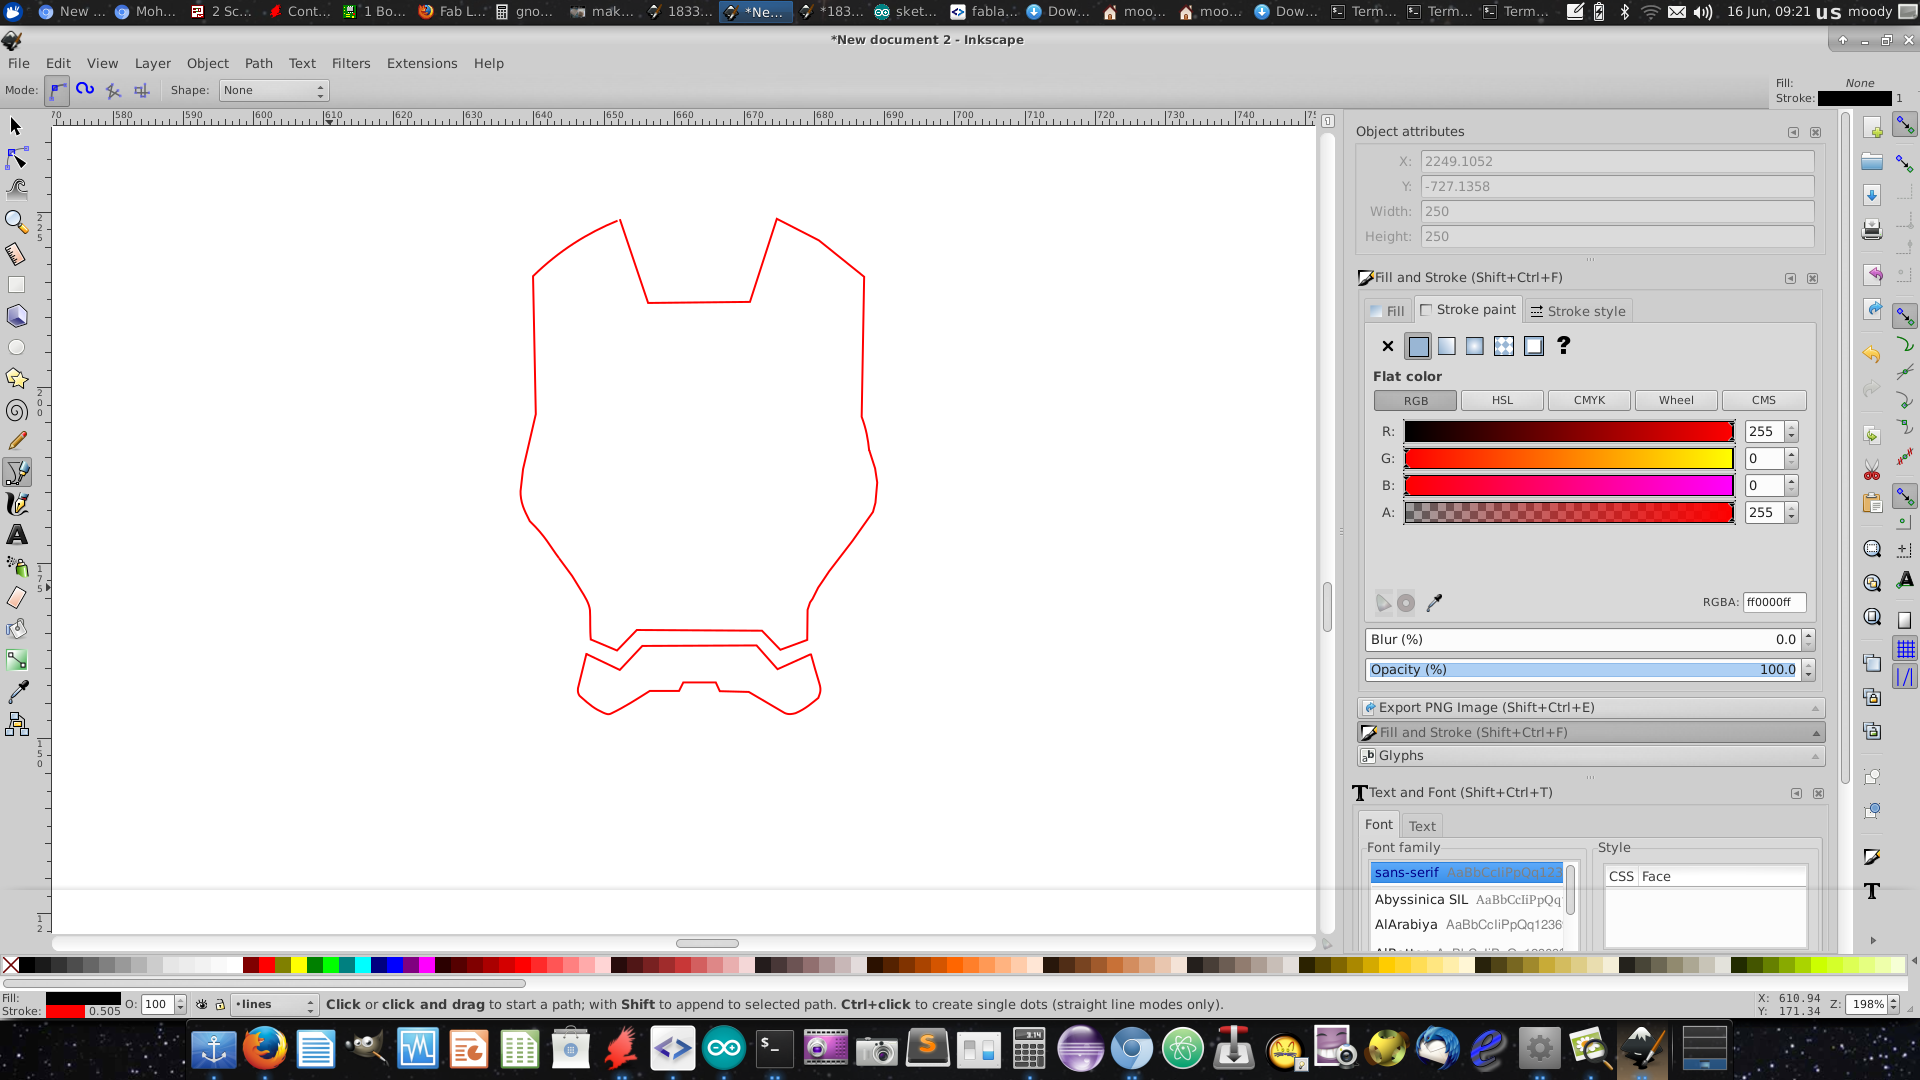
Task: Toggle the page grid snapping button
Action: coord(1905,649)
